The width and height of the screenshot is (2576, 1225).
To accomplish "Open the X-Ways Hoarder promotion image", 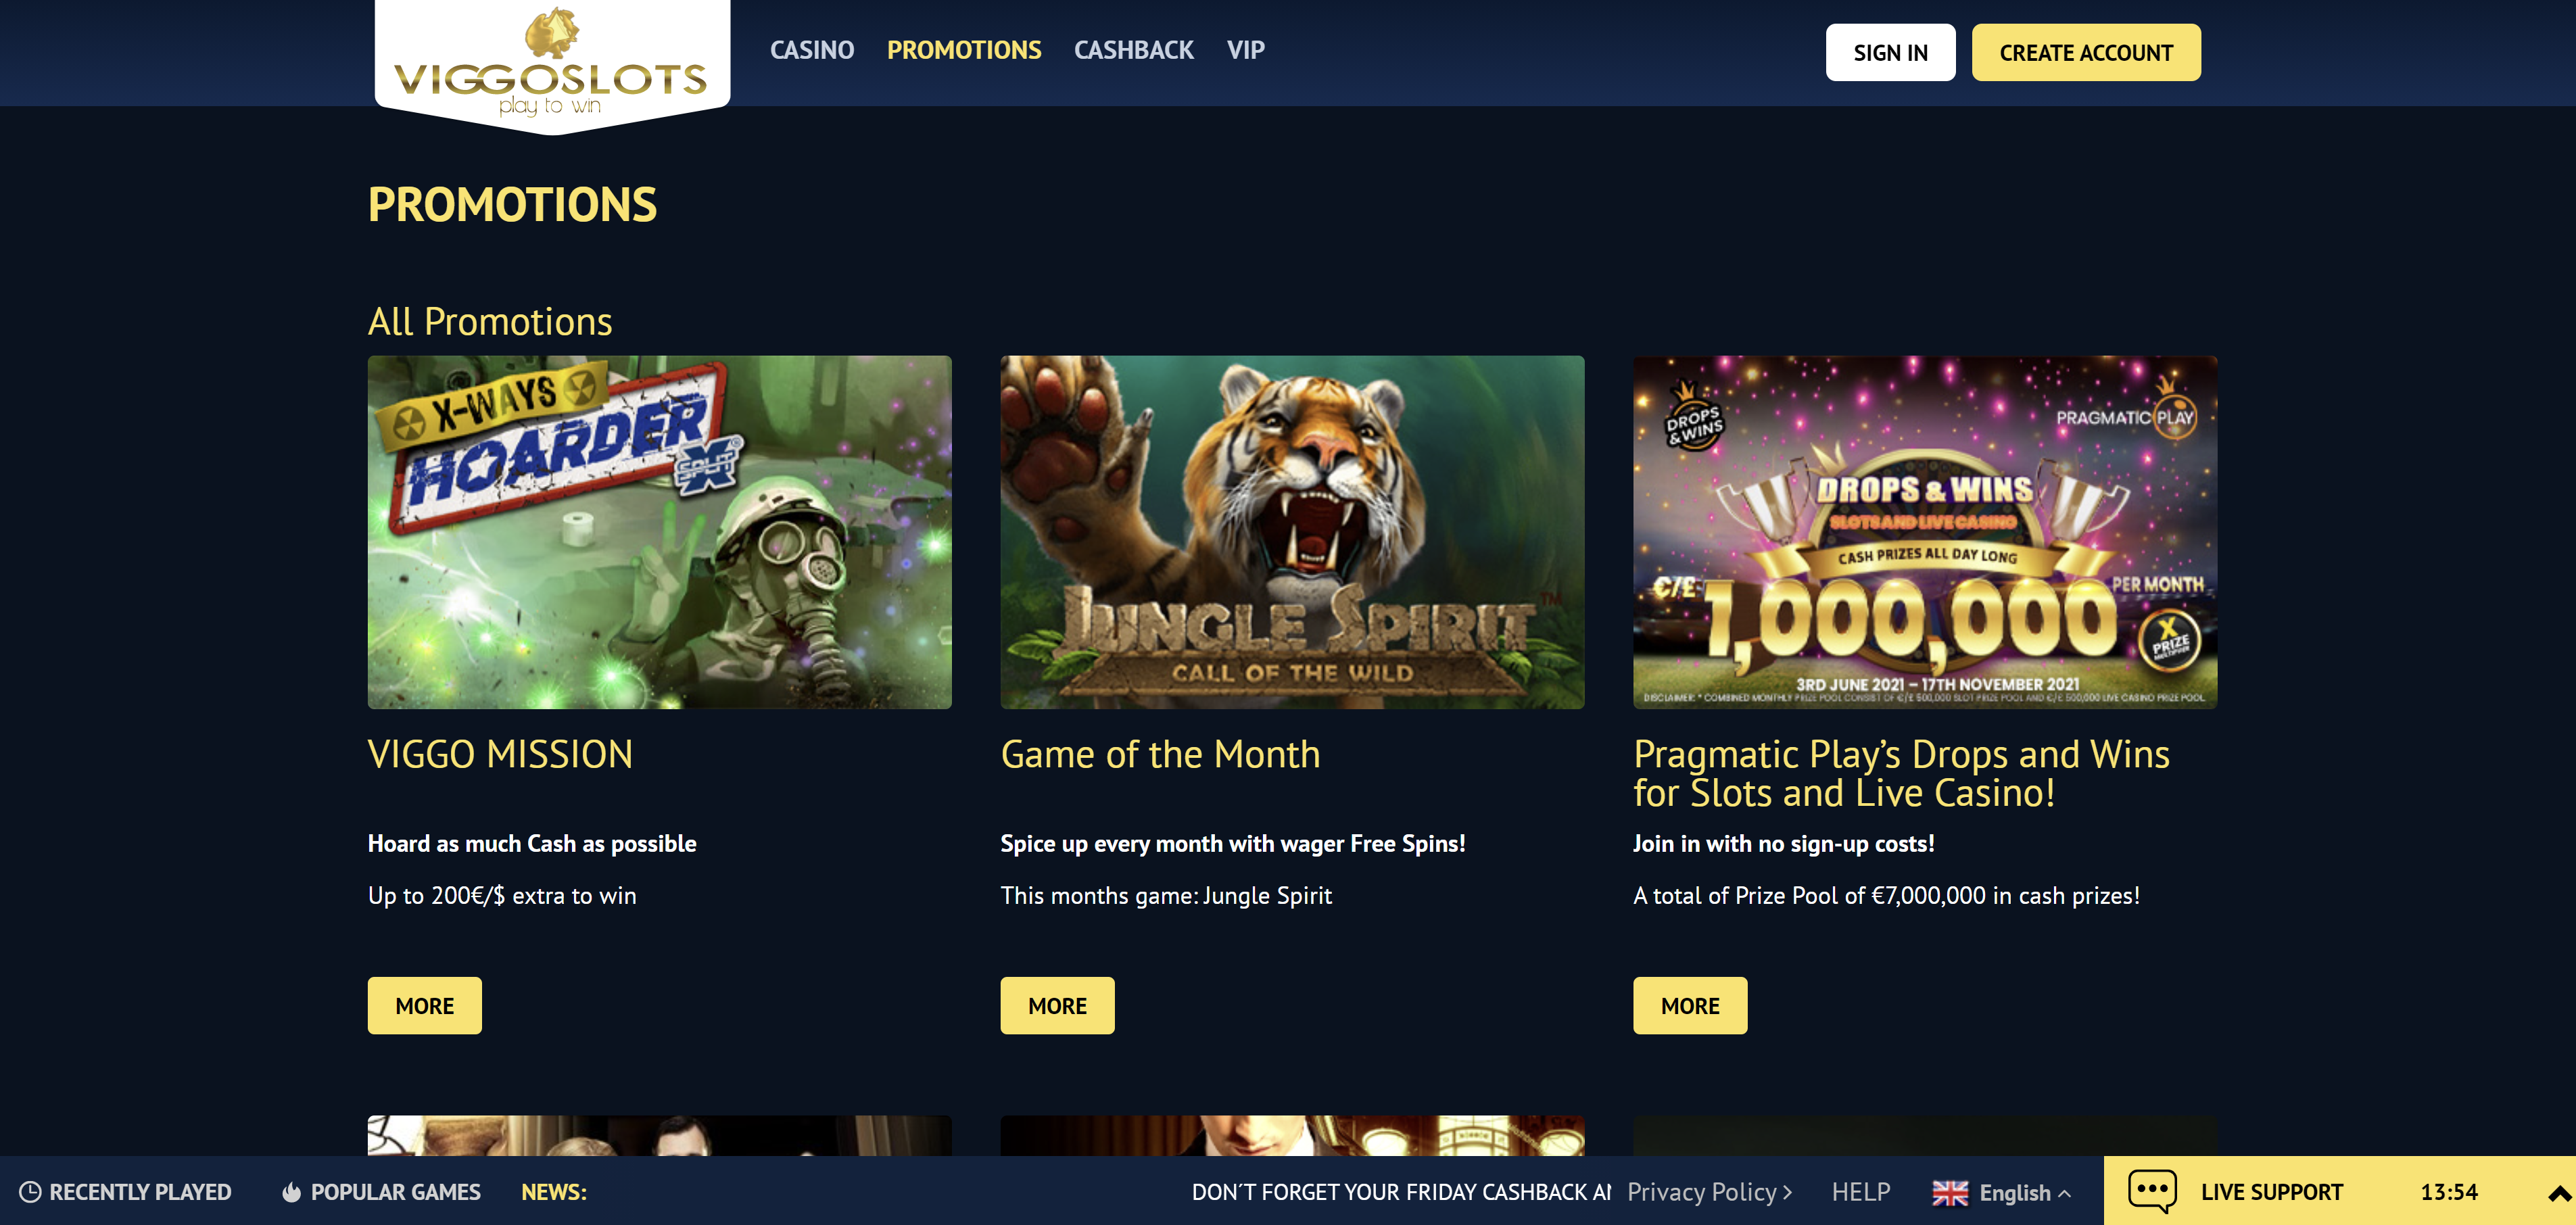I will click(659, 532).
